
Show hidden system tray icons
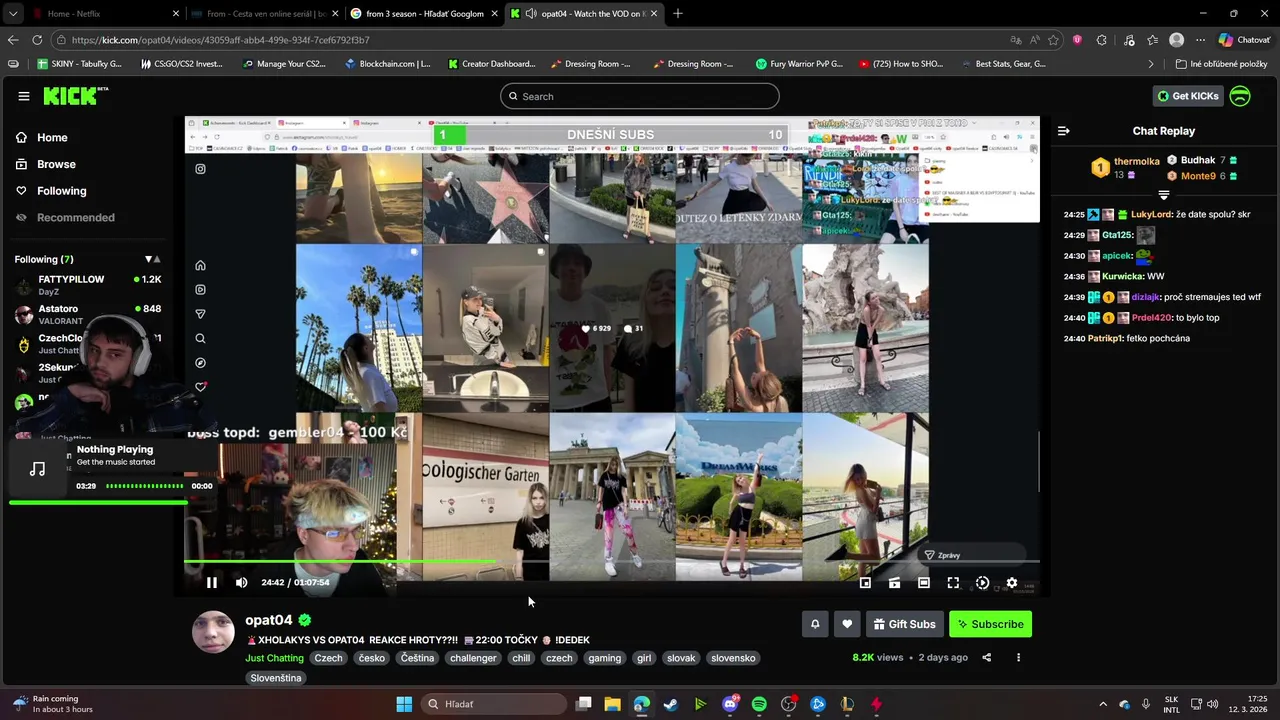[x=1103, y=704]
